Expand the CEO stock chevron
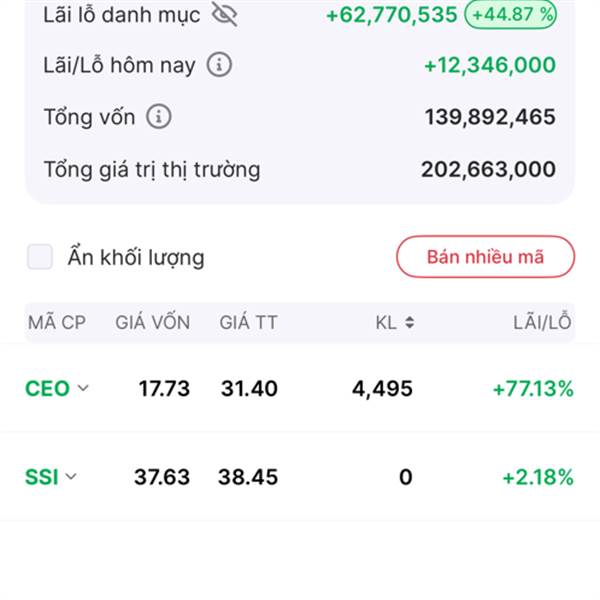This screenshot has height=600, width=600. 83,388
